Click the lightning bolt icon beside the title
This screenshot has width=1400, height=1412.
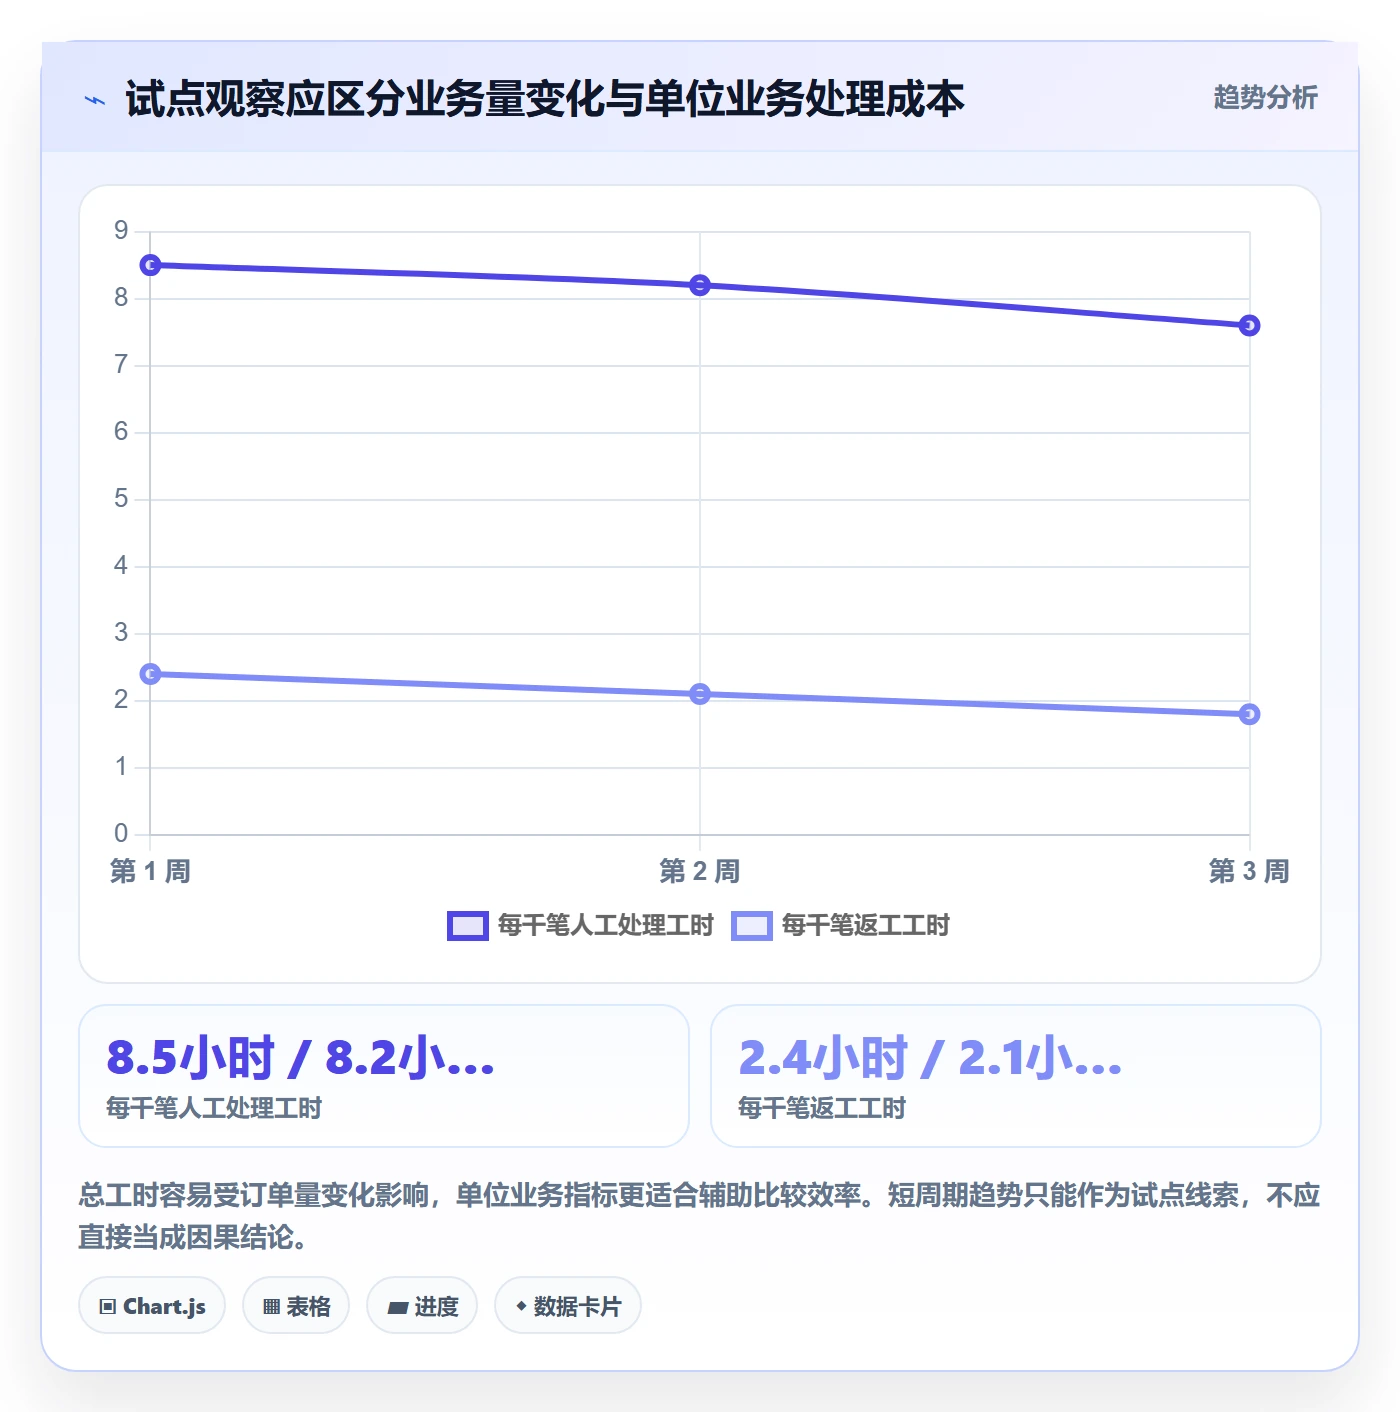point(95,100)
